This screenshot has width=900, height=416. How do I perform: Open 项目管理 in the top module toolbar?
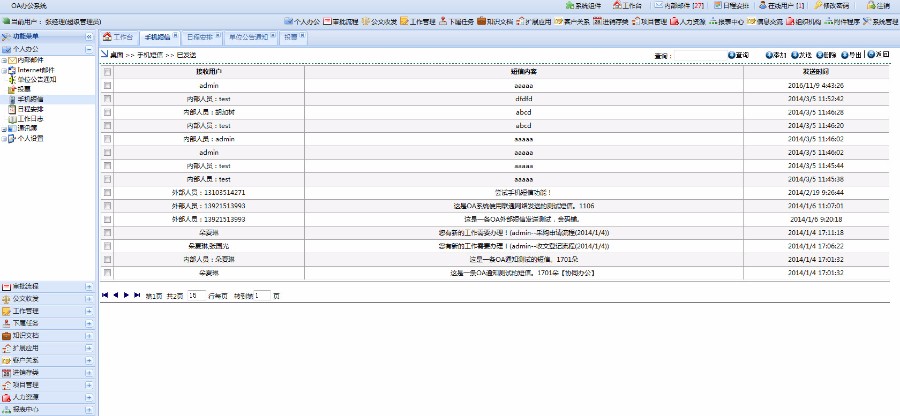(x=650, y=21)
